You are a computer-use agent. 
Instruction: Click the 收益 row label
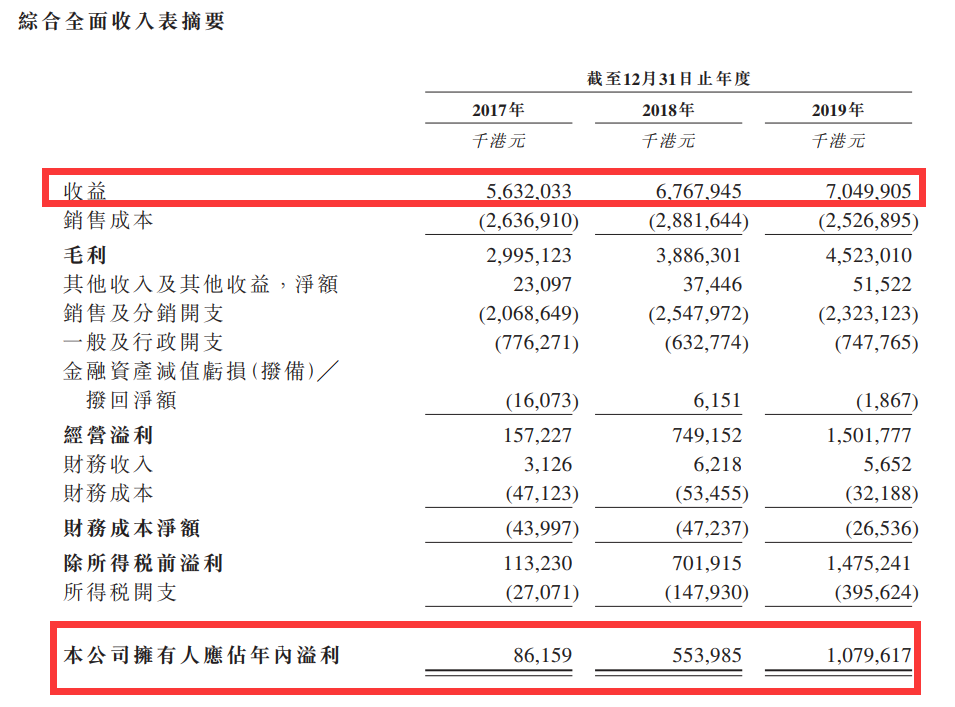pos(85,191)
